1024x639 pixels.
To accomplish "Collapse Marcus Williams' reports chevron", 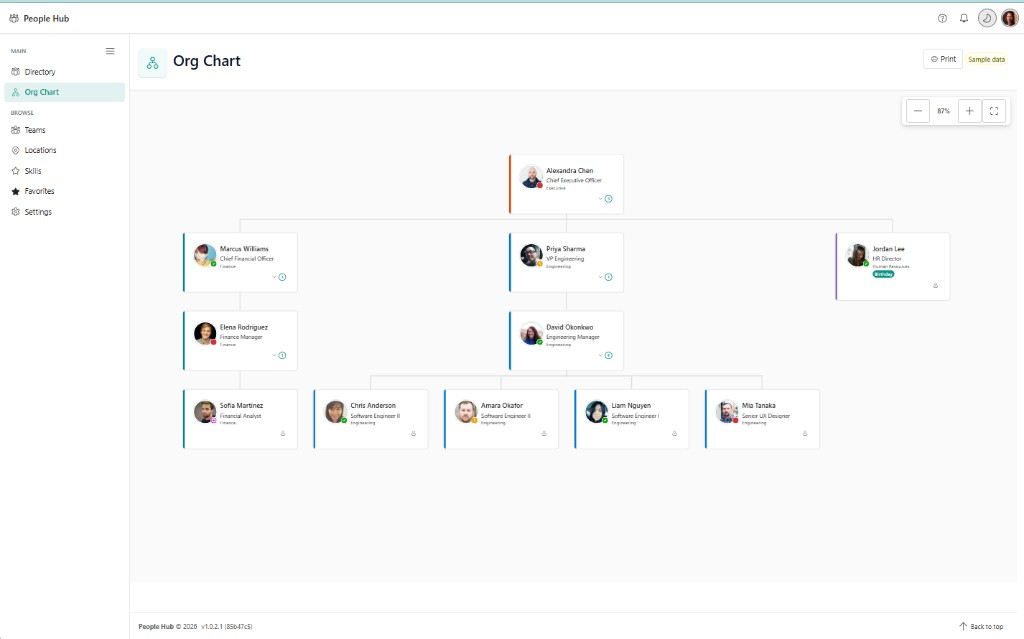I will coord(274,277).
